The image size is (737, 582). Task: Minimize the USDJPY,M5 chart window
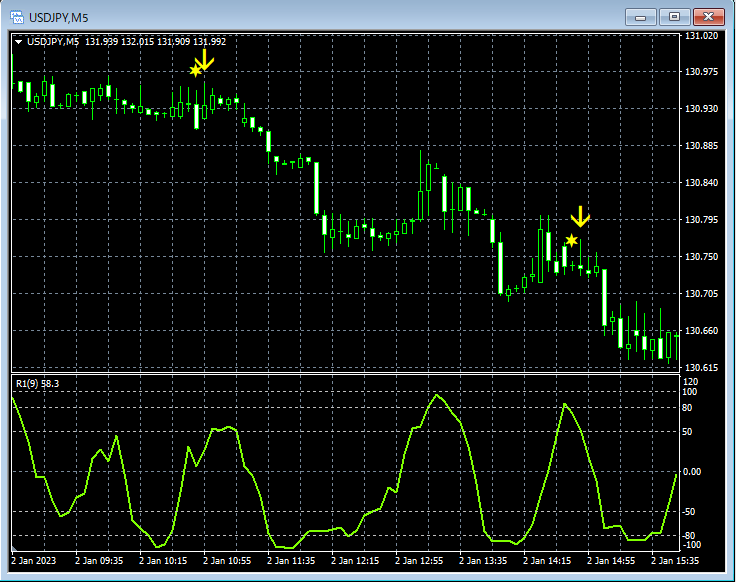[x=640, y=17]
